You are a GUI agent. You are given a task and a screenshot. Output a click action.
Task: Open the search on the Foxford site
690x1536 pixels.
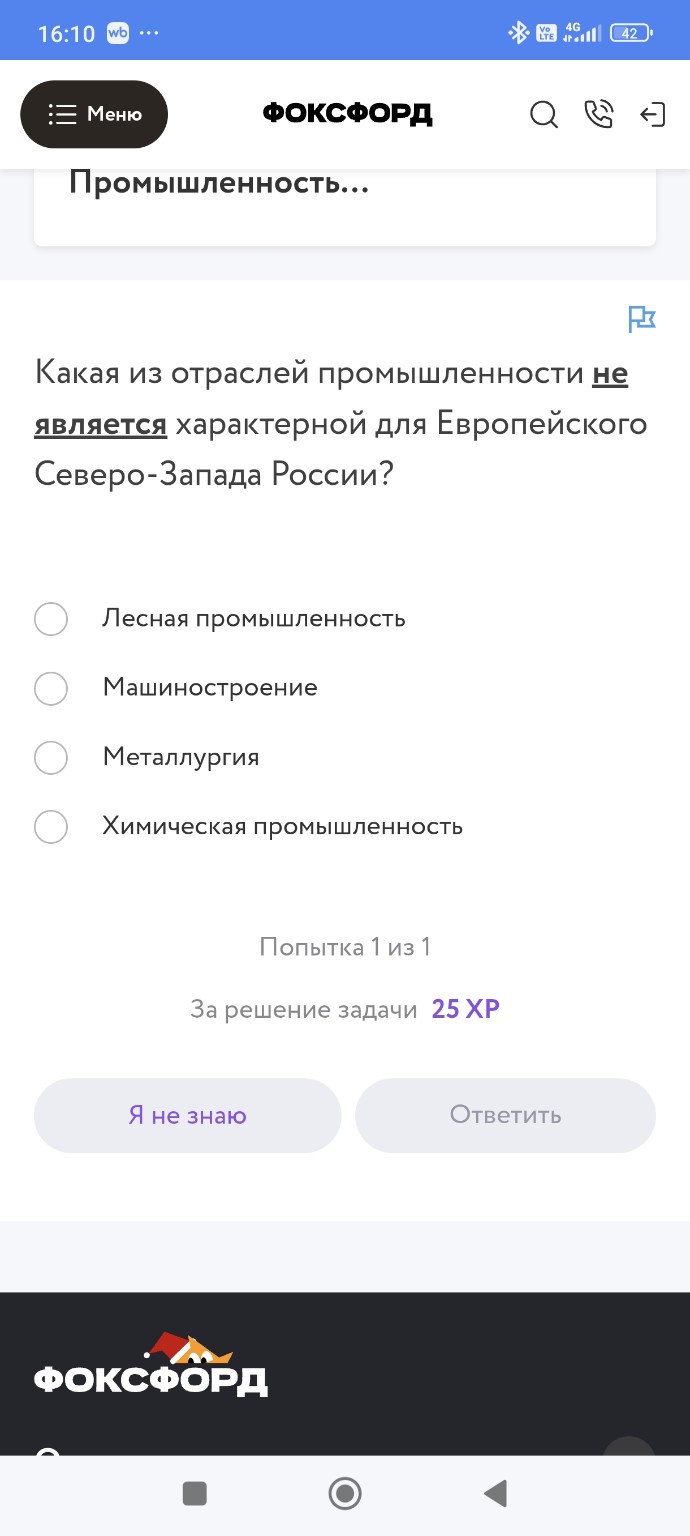coord(544,115)
